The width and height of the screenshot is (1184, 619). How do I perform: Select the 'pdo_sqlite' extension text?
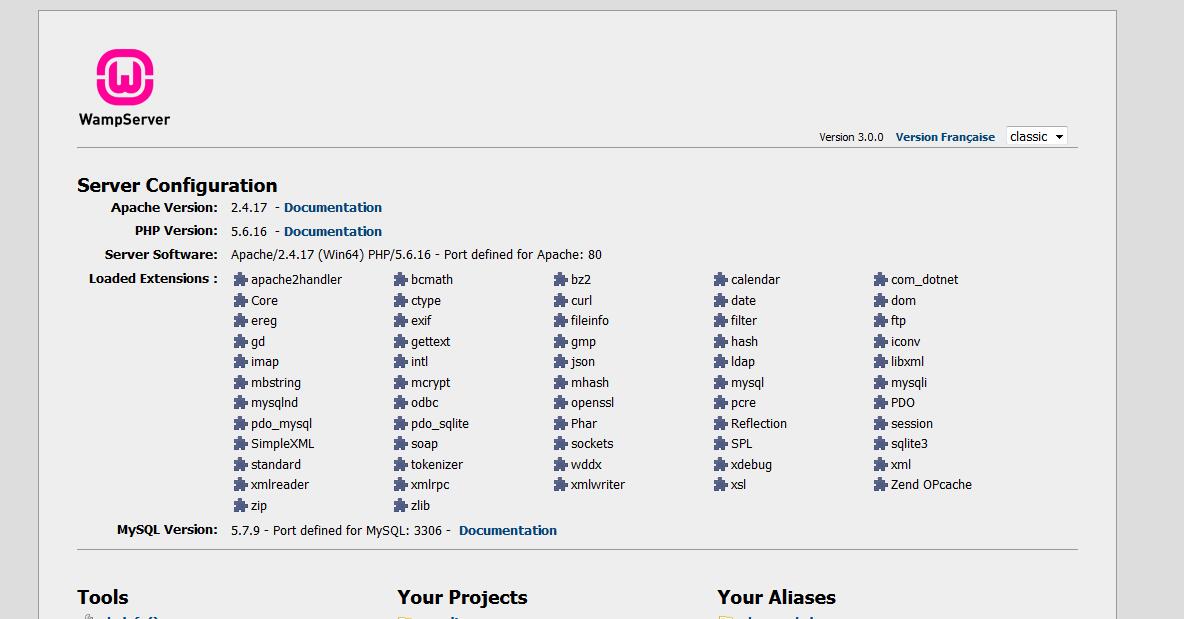point(439,424)
